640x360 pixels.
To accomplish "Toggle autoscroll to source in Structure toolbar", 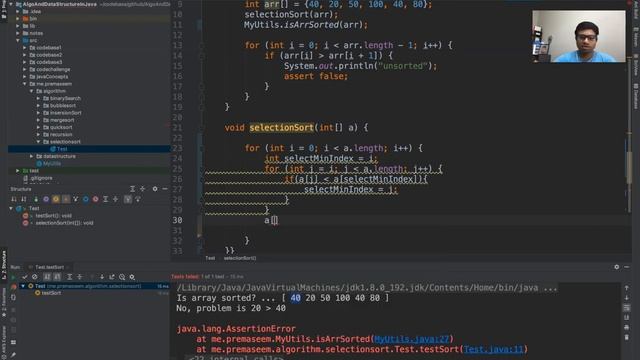I will click(x=128, y=199).
